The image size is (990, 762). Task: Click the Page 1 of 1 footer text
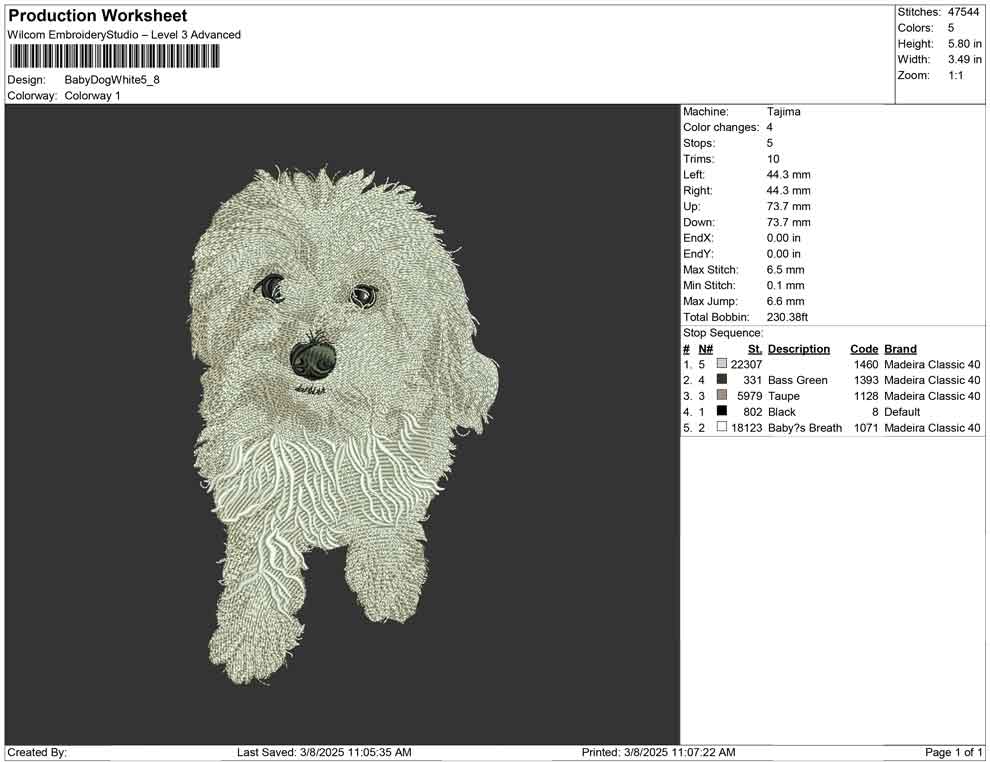(x=954, y=752)
